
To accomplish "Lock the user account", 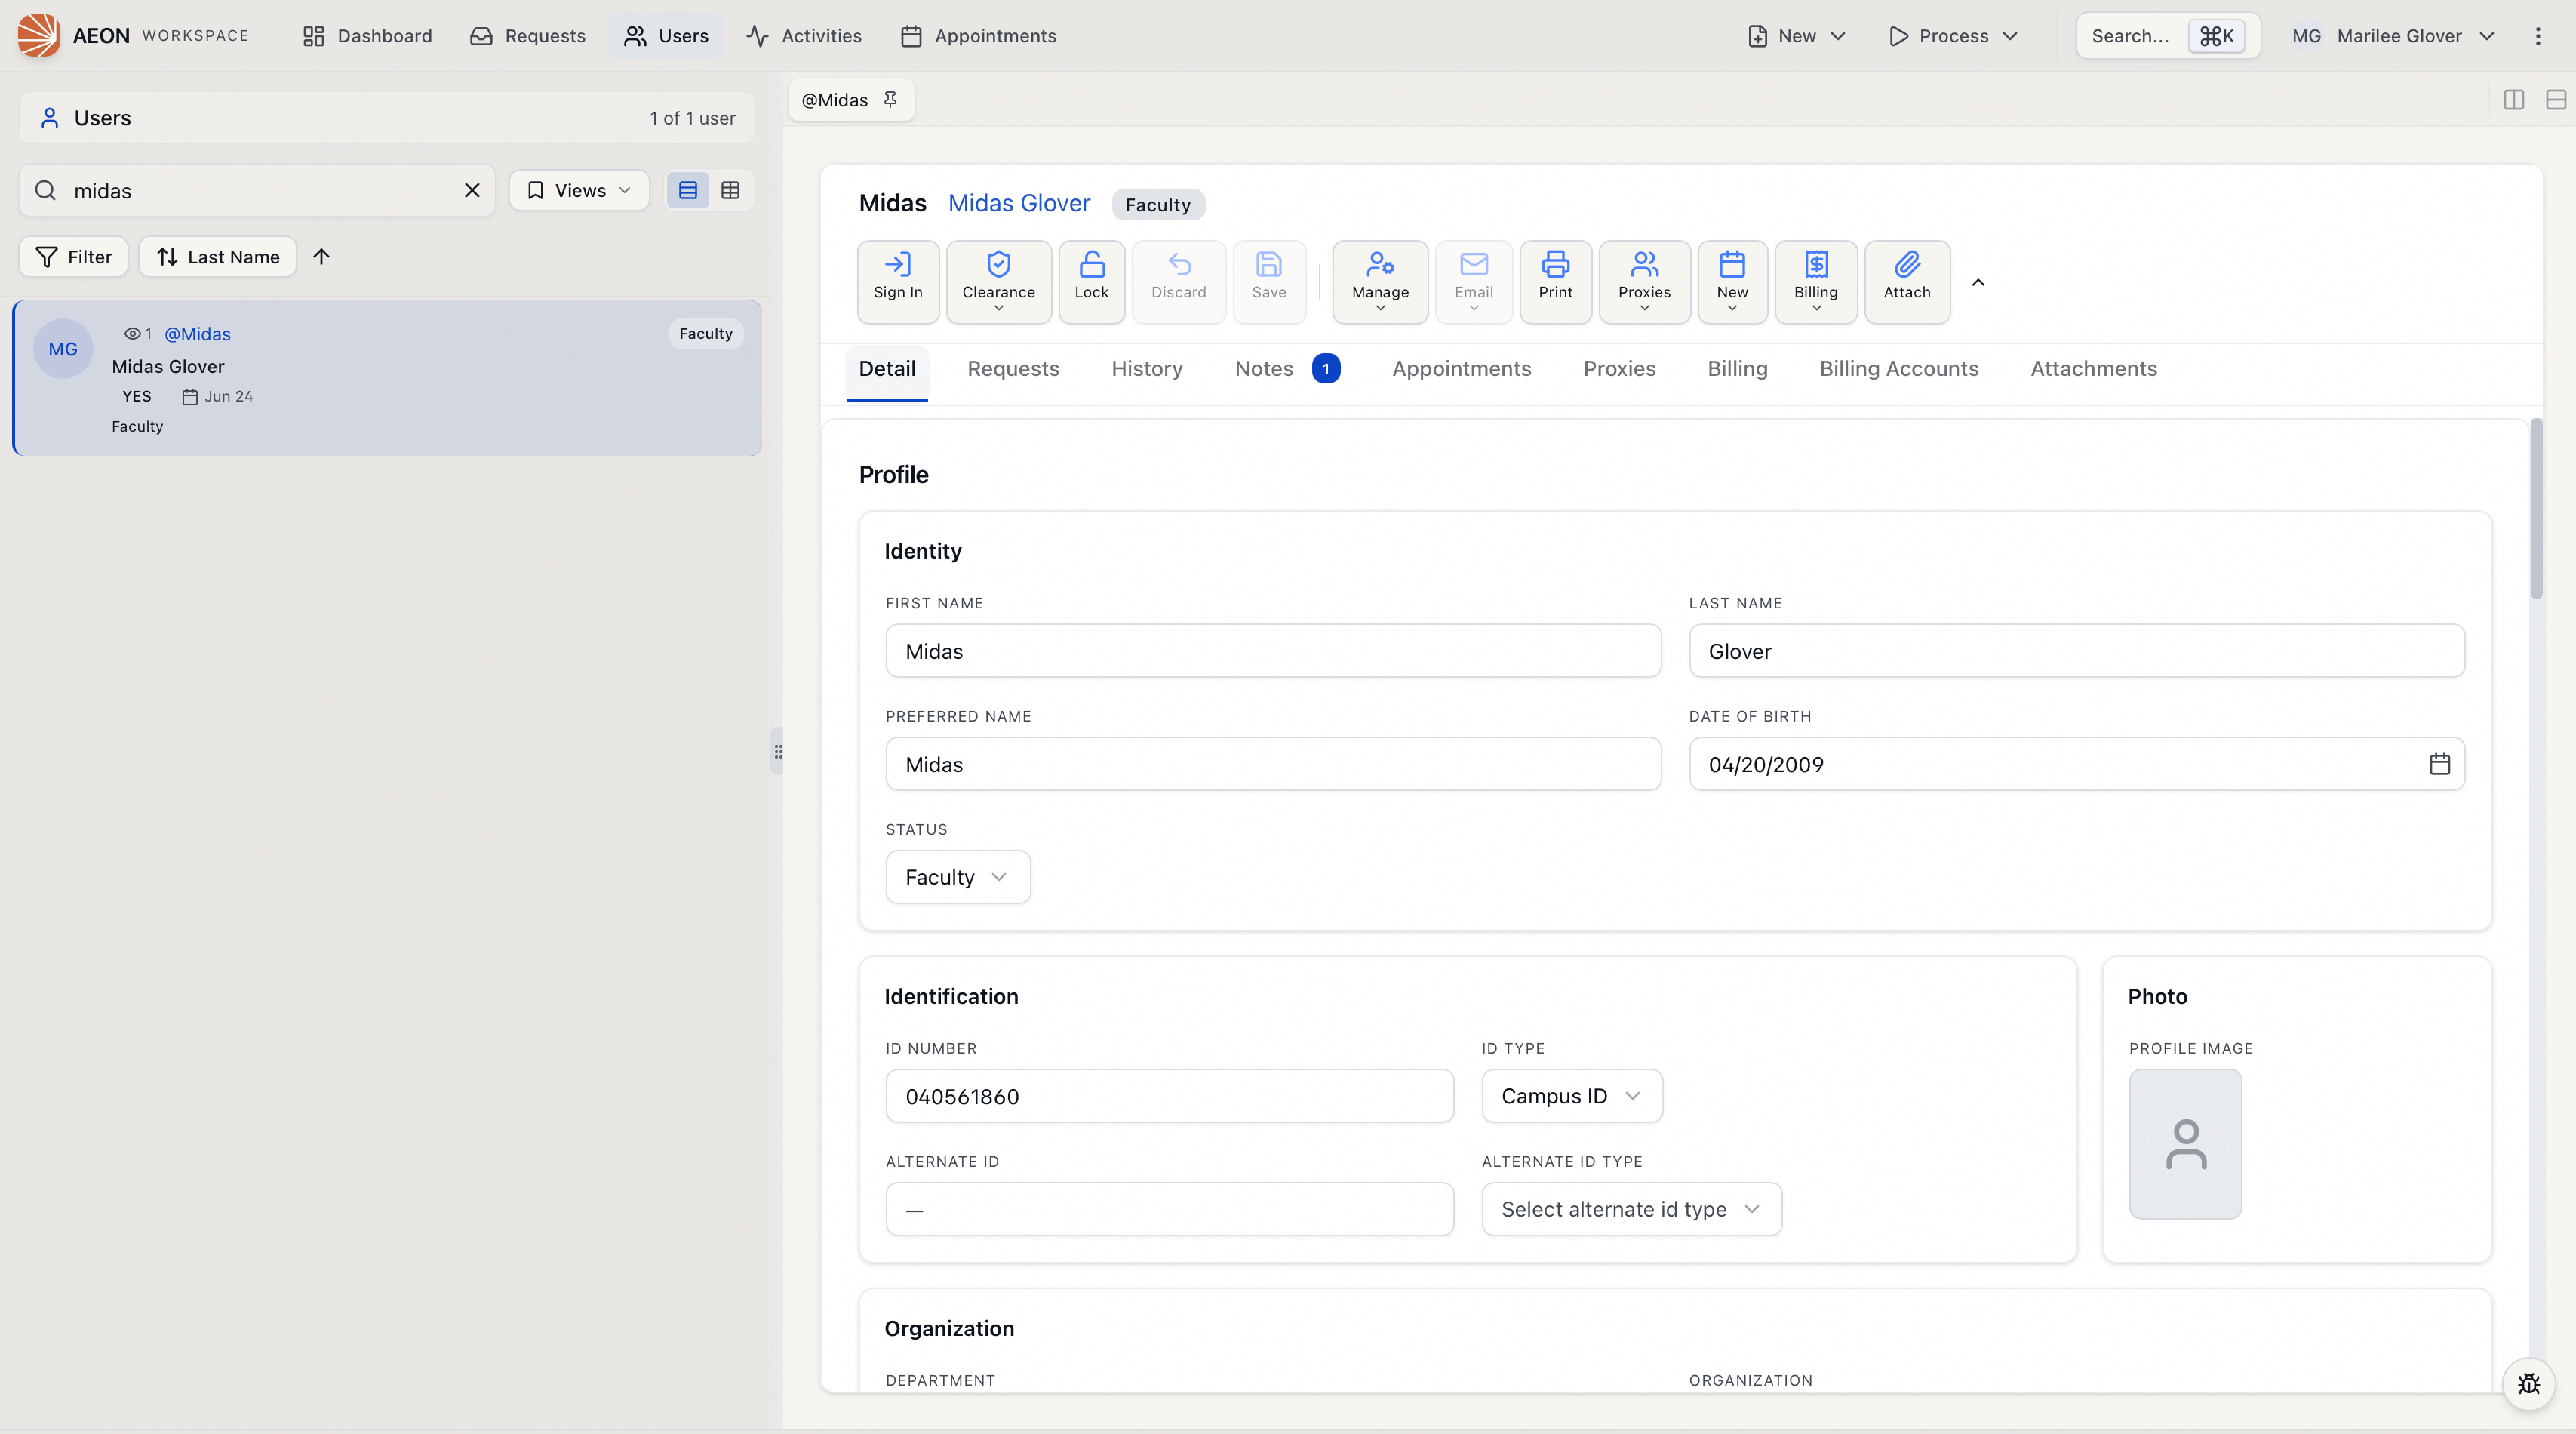I will click(1091, 281).
